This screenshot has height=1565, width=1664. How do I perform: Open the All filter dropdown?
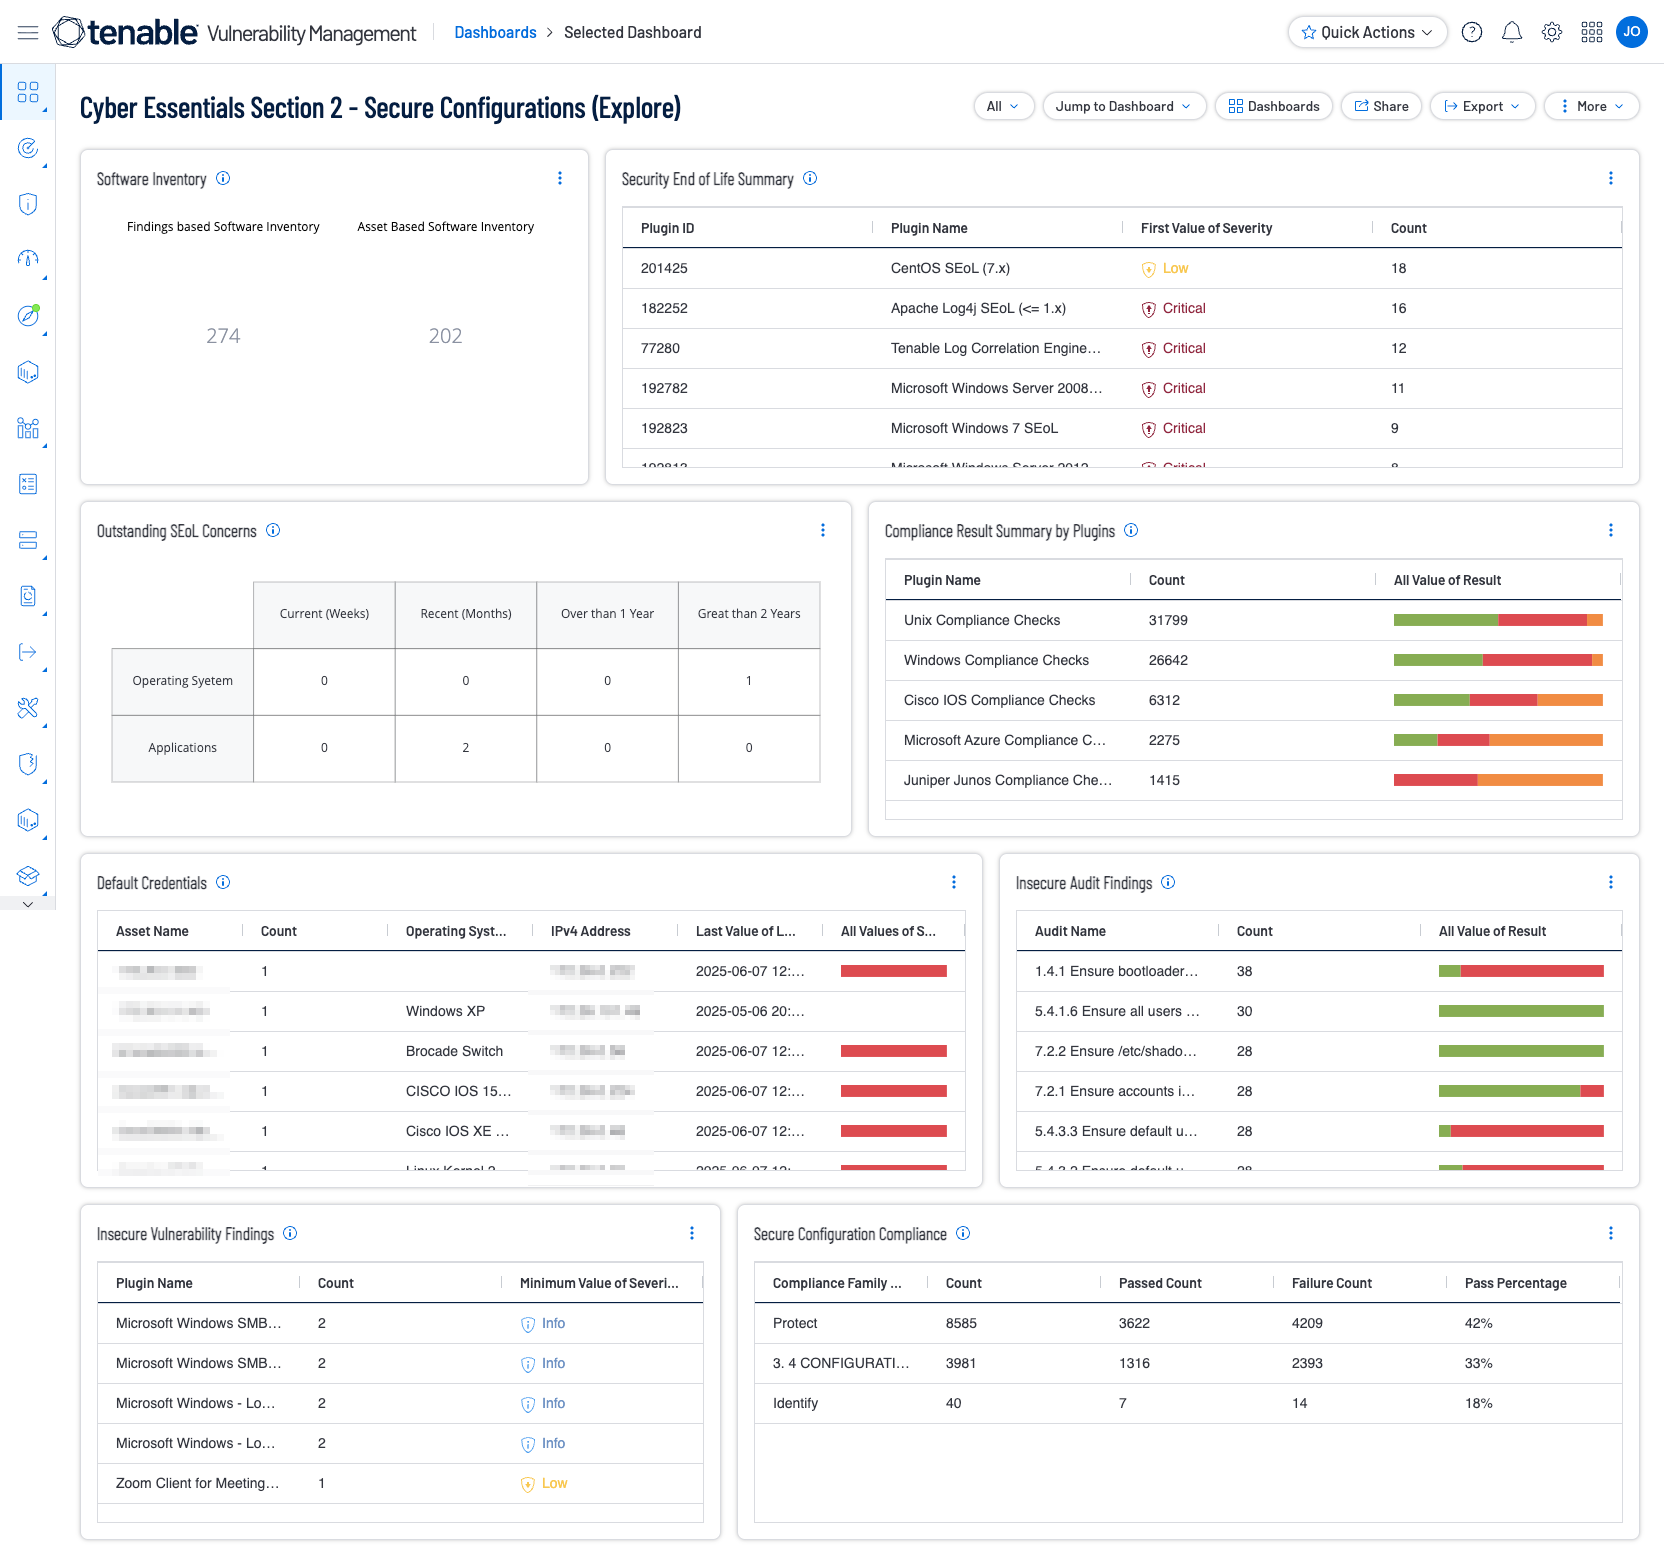(x=1003, y=106)
